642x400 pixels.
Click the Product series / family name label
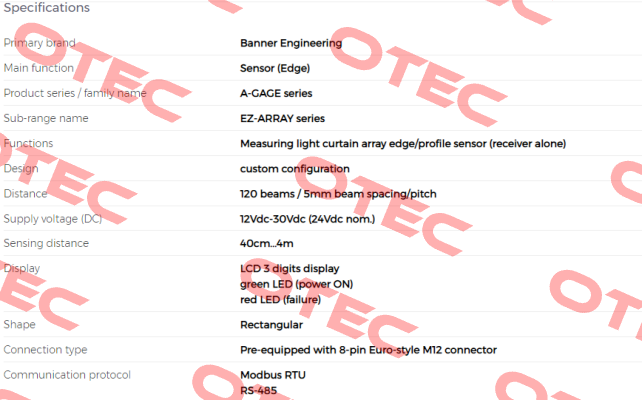75,93
